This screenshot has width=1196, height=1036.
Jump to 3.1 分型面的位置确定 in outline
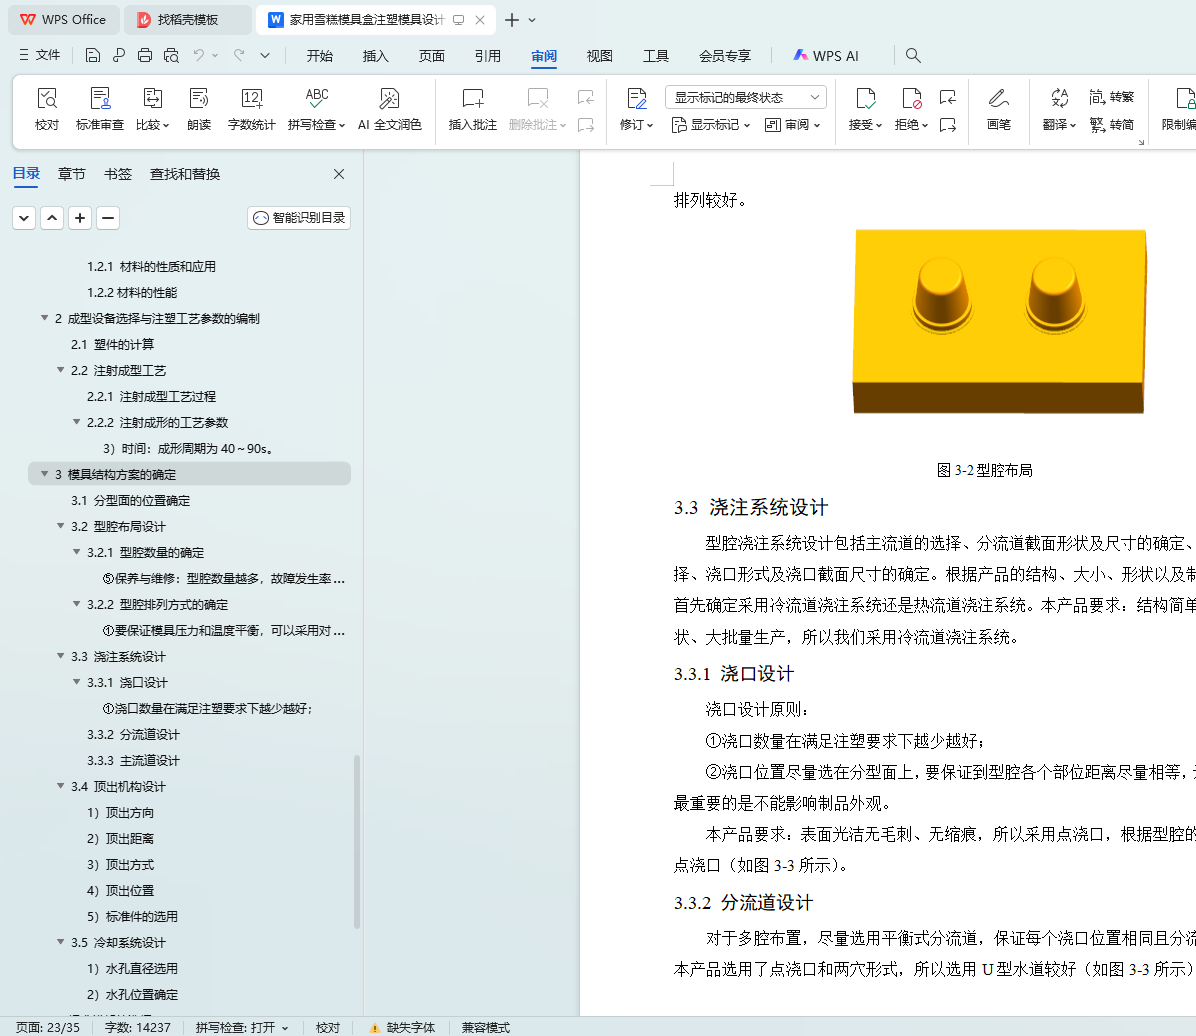pyautogui.click(x=130, y=500)
